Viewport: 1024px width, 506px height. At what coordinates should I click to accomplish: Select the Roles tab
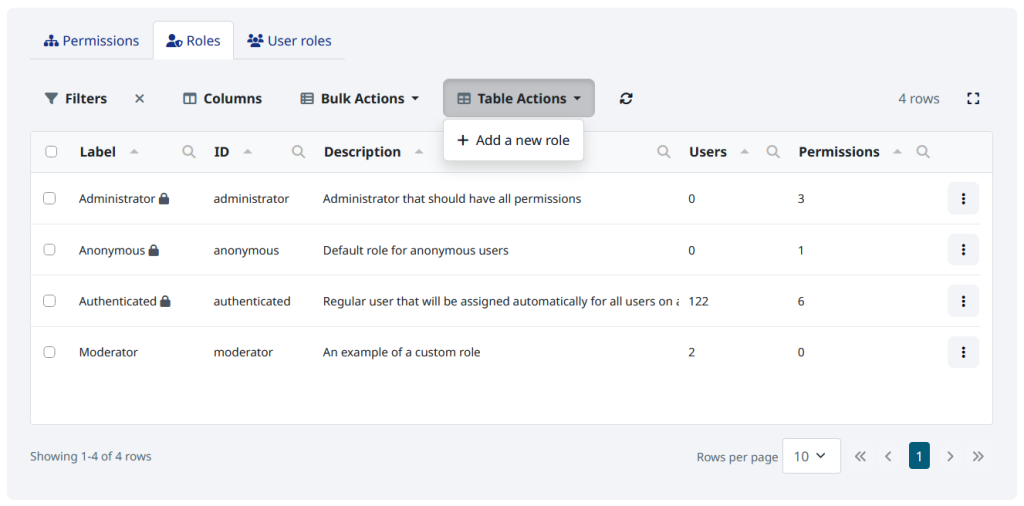(193, 40)
